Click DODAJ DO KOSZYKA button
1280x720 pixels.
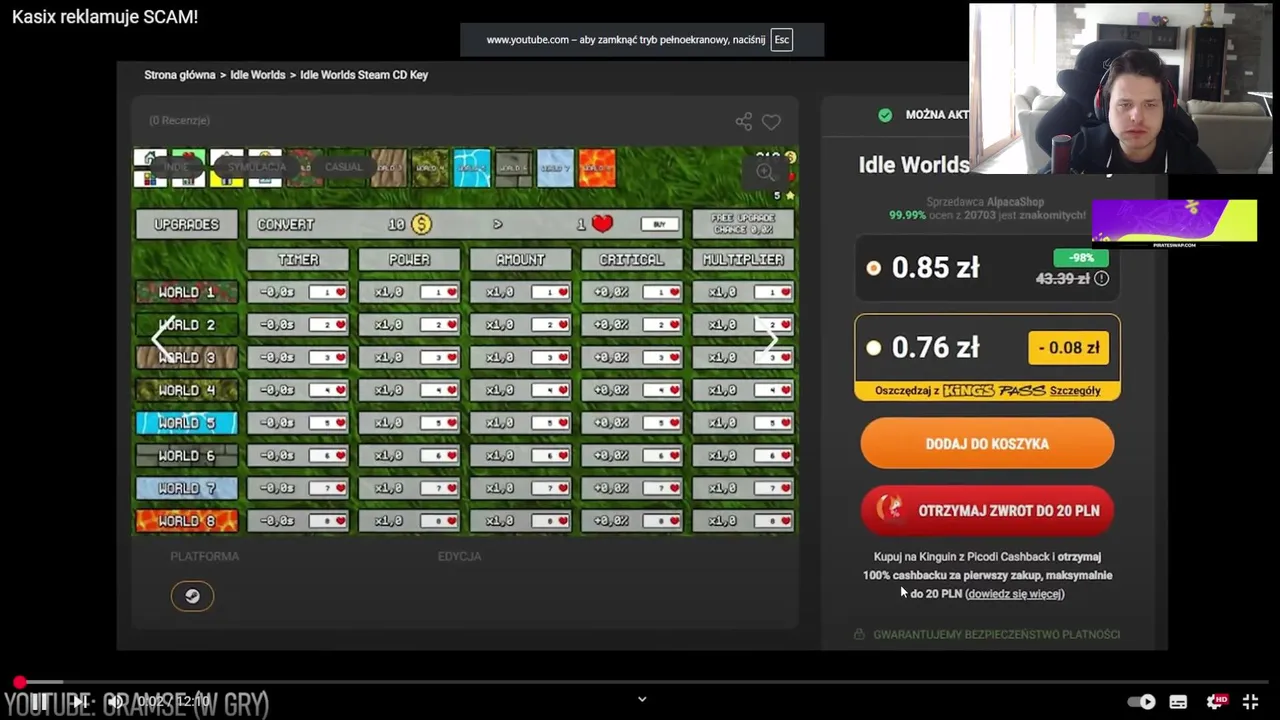pos(987,444)
